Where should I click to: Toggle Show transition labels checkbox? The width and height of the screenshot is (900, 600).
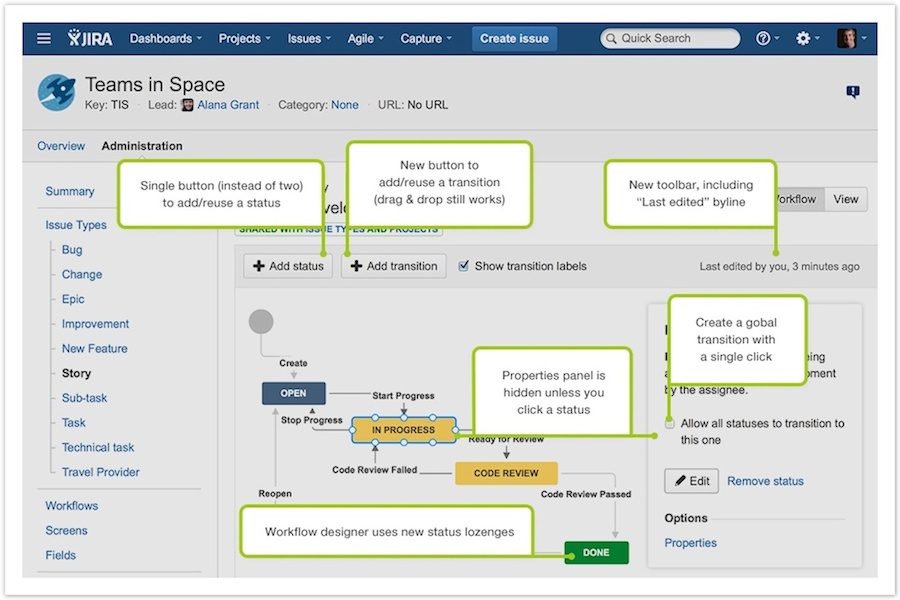pos(464,266)
